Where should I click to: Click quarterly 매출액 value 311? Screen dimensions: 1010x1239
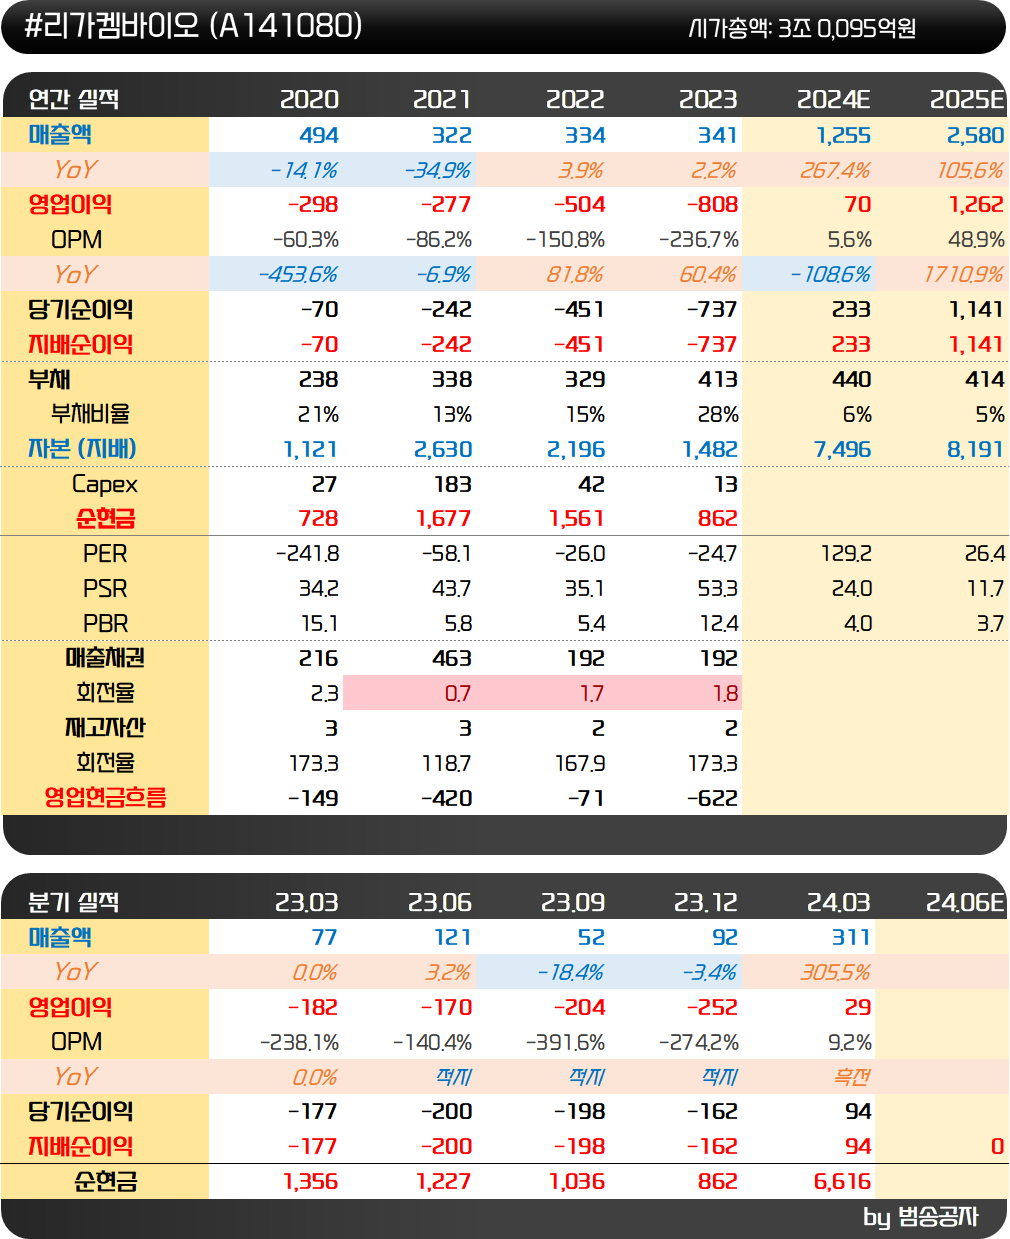851,937
